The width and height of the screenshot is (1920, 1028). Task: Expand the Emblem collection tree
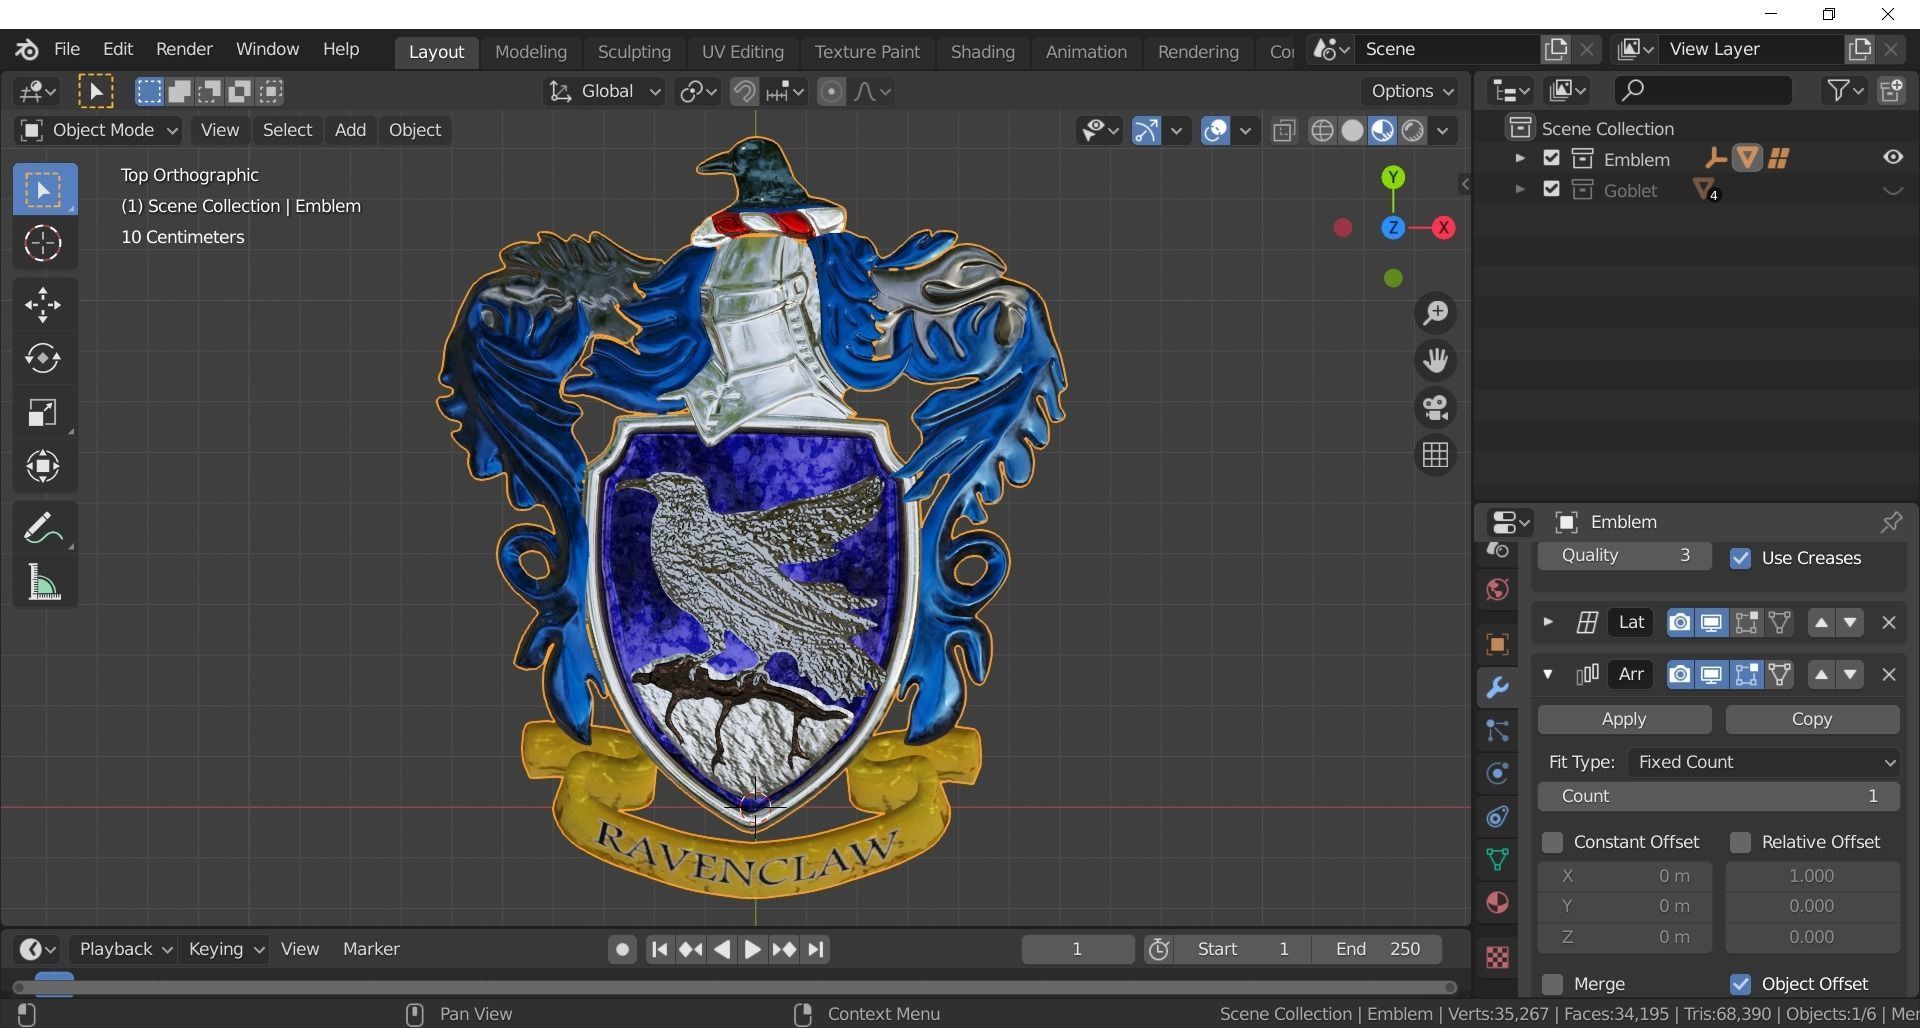[x=1519, y=158]
